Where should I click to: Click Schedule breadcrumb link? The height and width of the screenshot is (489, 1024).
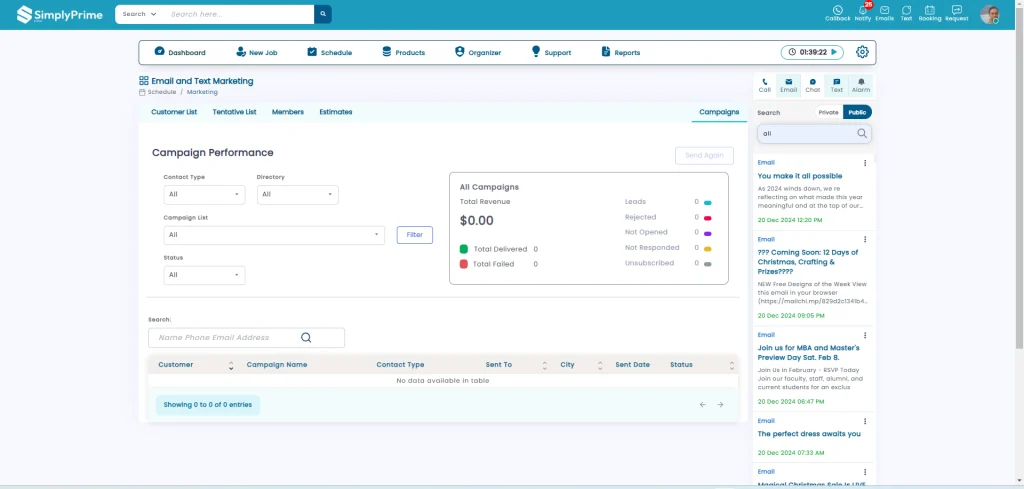(x=162, y=92)
